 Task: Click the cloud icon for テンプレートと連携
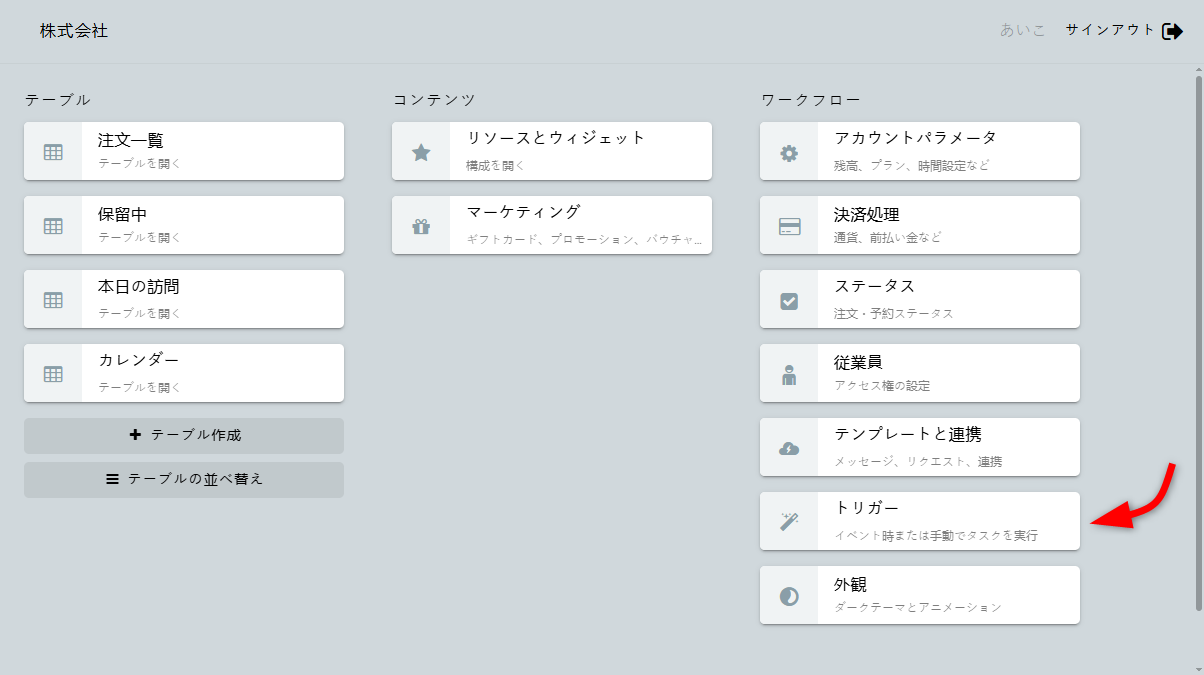pyautogui.click(x=789, y=448)
